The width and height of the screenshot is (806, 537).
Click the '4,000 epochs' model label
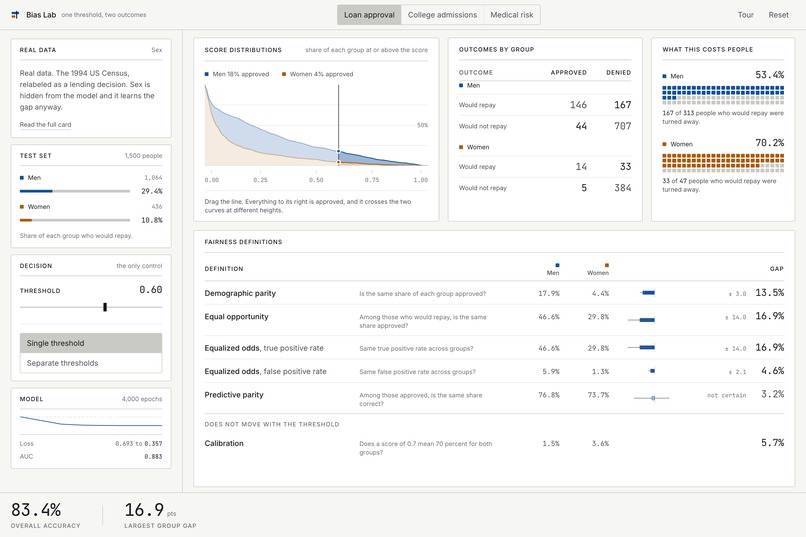coord(142,399)
